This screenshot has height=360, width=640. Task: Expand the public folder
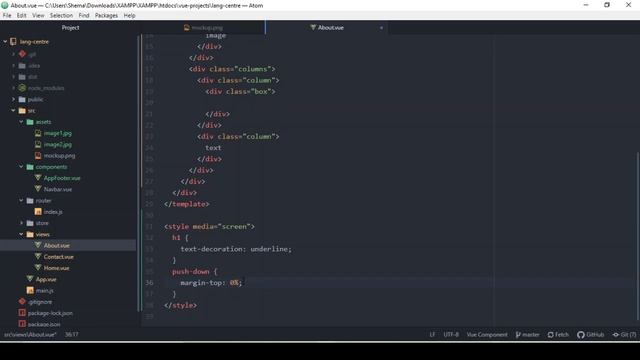point(13,99)
